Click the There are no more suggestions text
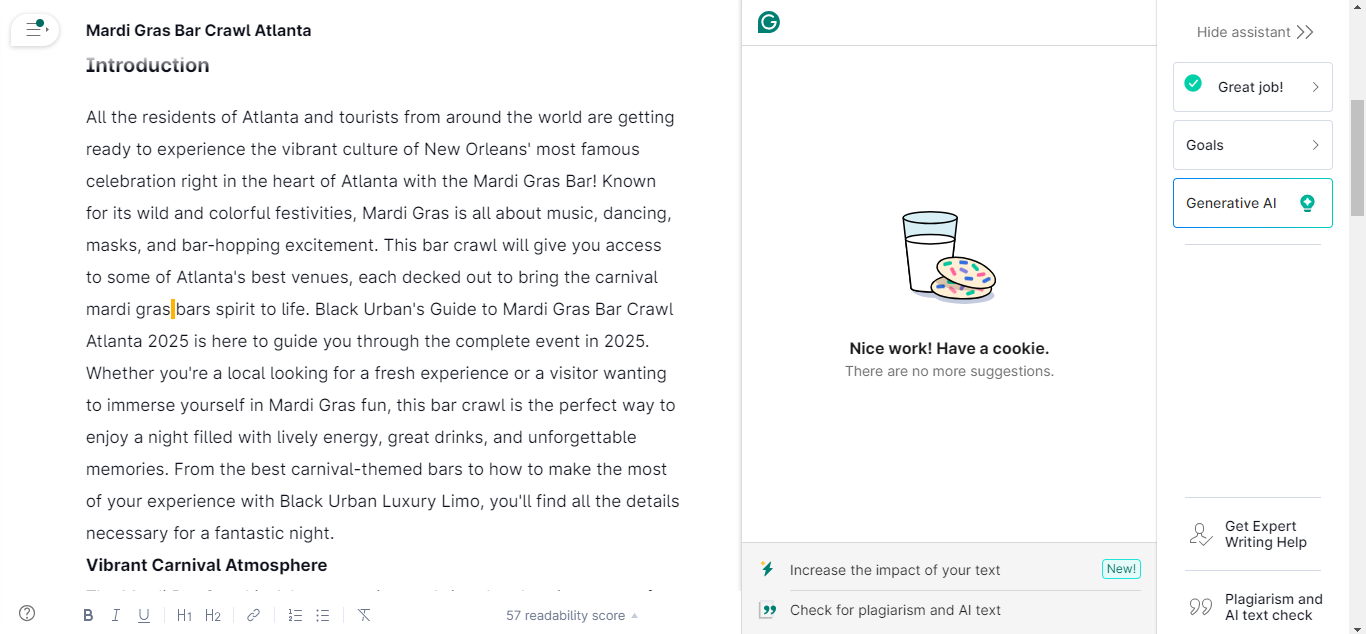The height and width of the screenshot is (634, 1366). (949, 371)
